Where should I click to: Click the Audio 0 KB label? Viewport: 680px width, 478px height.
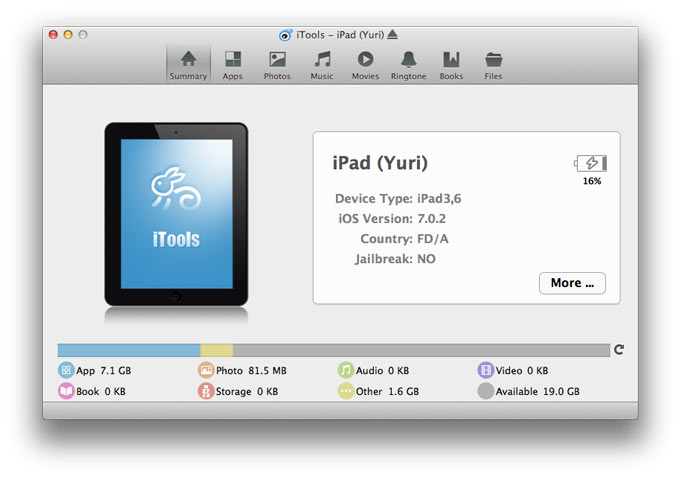tap(382, 370)
